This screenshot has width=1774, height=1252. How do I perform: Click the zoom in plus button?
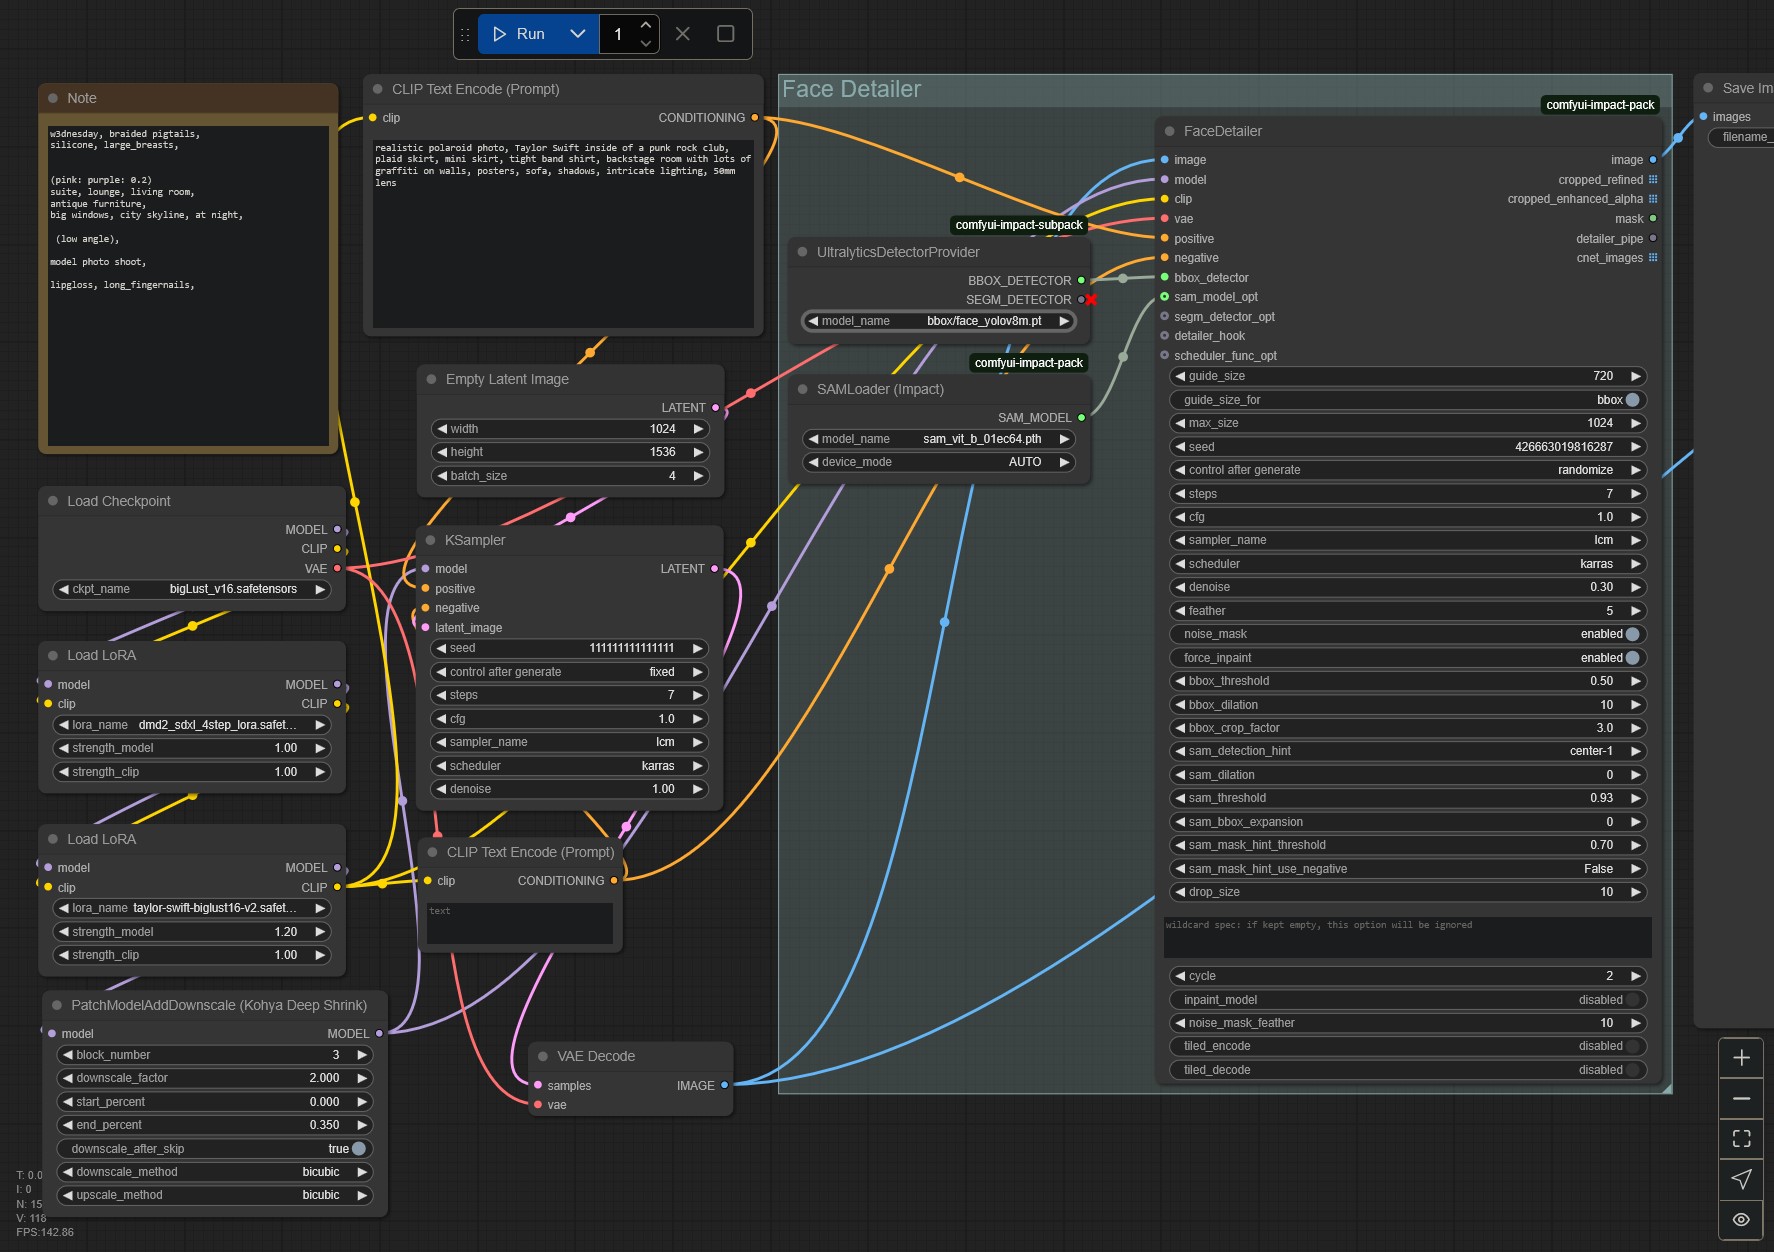[1741, 1058]
